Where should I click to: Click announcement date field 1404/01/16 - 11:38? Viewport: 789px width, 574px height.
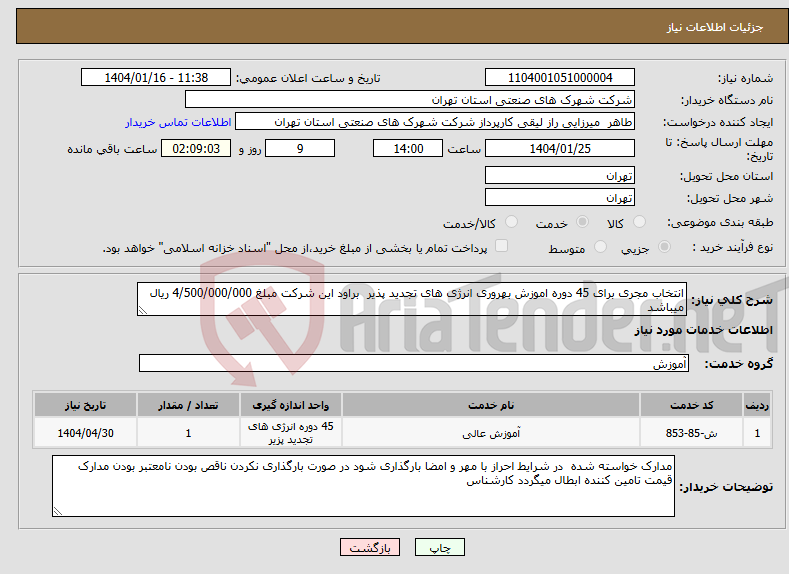pyautogui.click(x=156, y=77)
